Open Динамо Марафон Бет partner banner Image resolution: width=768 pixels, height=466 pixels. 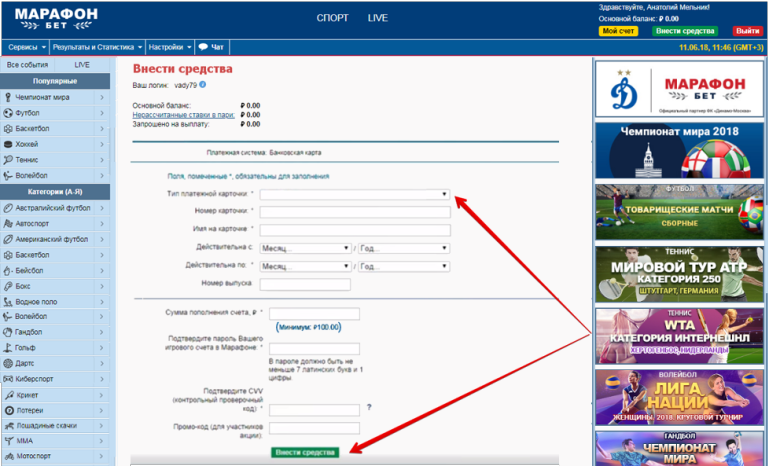tap(679, 89)
